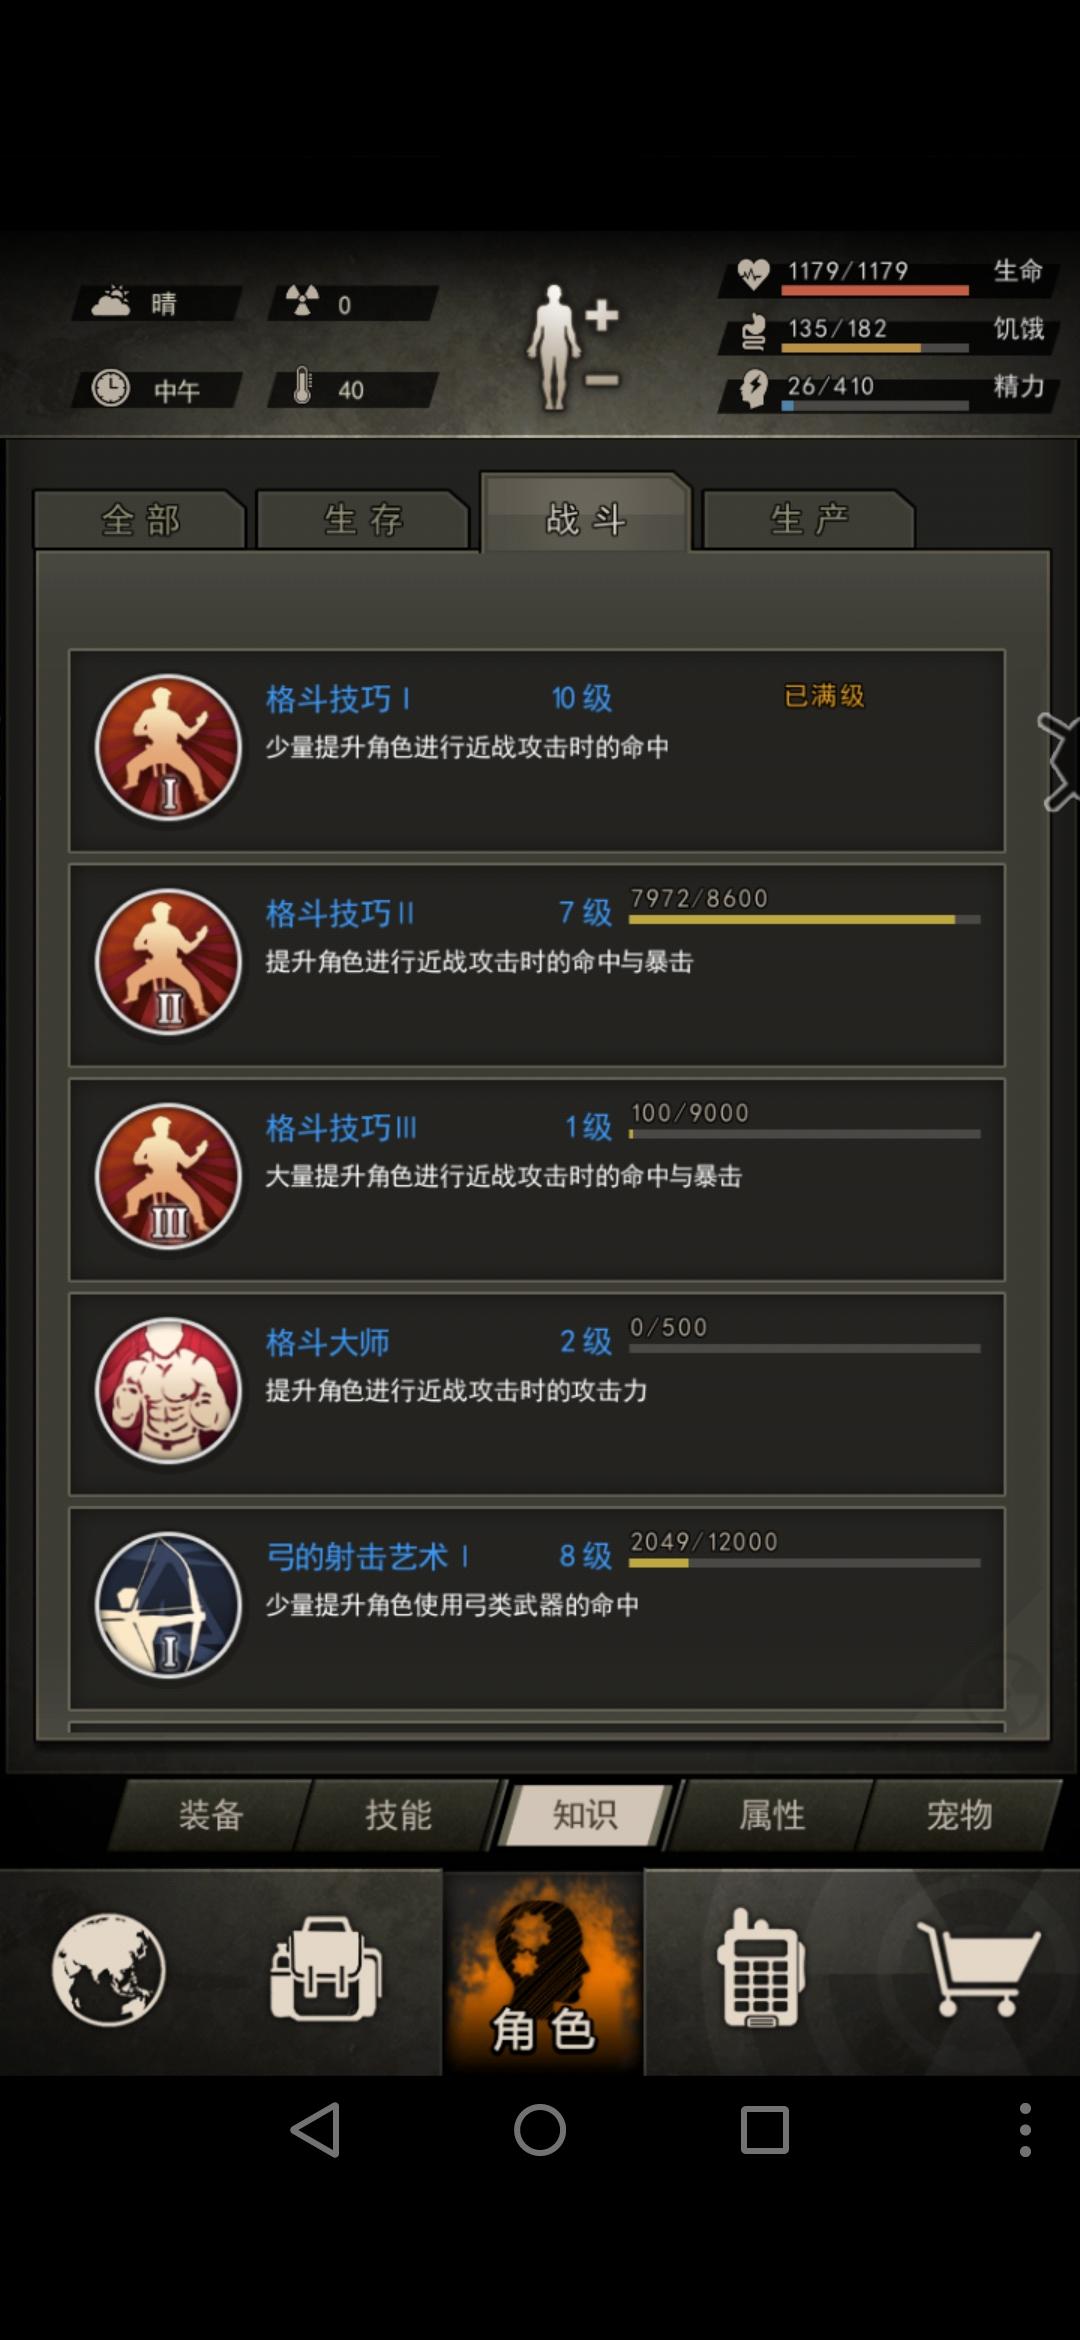Tap the 格斗技巧 II experience progress bar

tap(805, 919)
